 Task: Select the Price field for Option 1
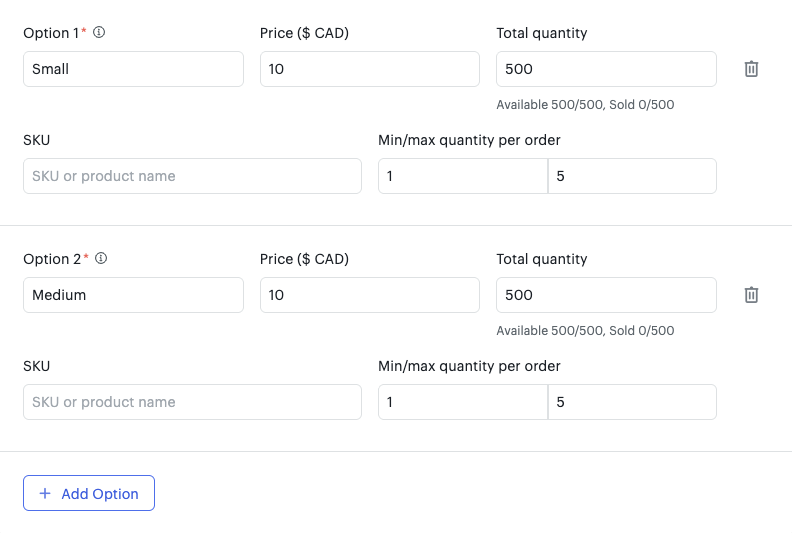tap(370, 69)
